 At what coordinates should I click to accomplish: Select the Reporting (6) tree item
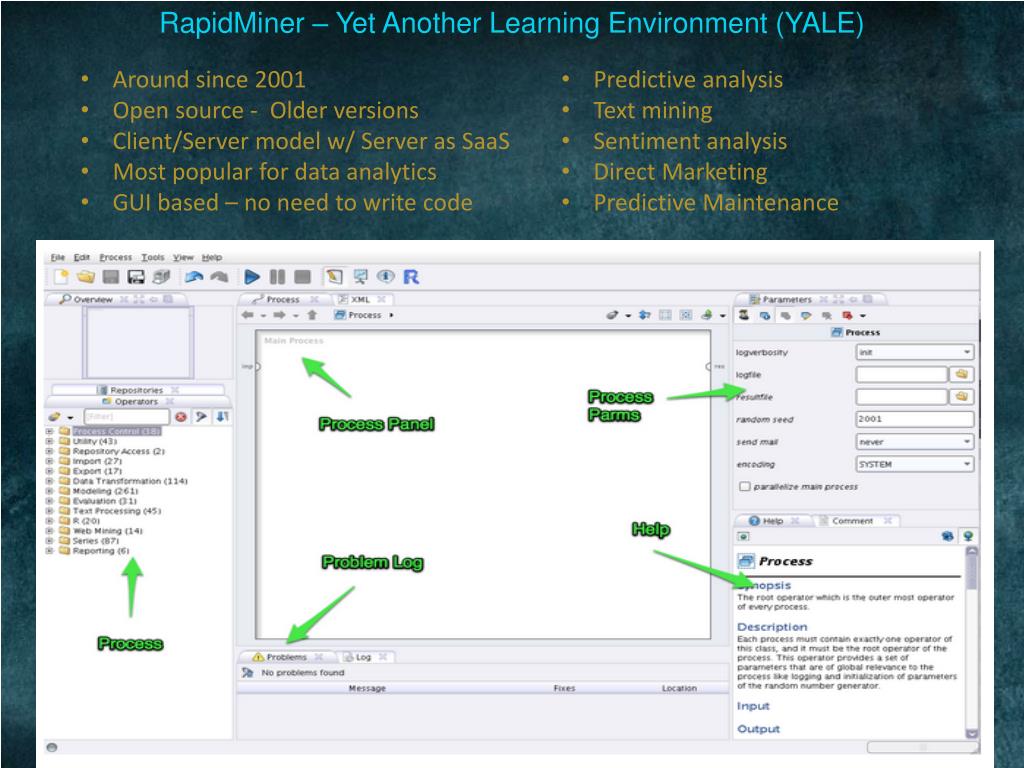[101, 551]
